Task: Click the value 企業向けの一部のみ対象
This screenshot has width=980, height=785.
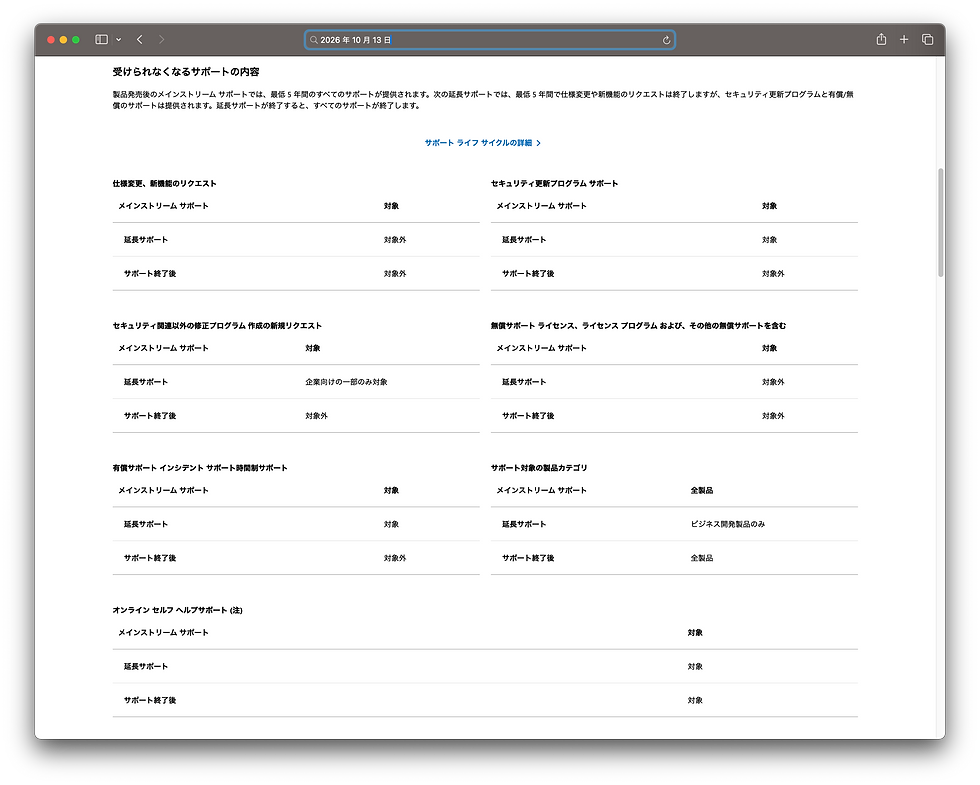Action: click(x=346, y=382)
